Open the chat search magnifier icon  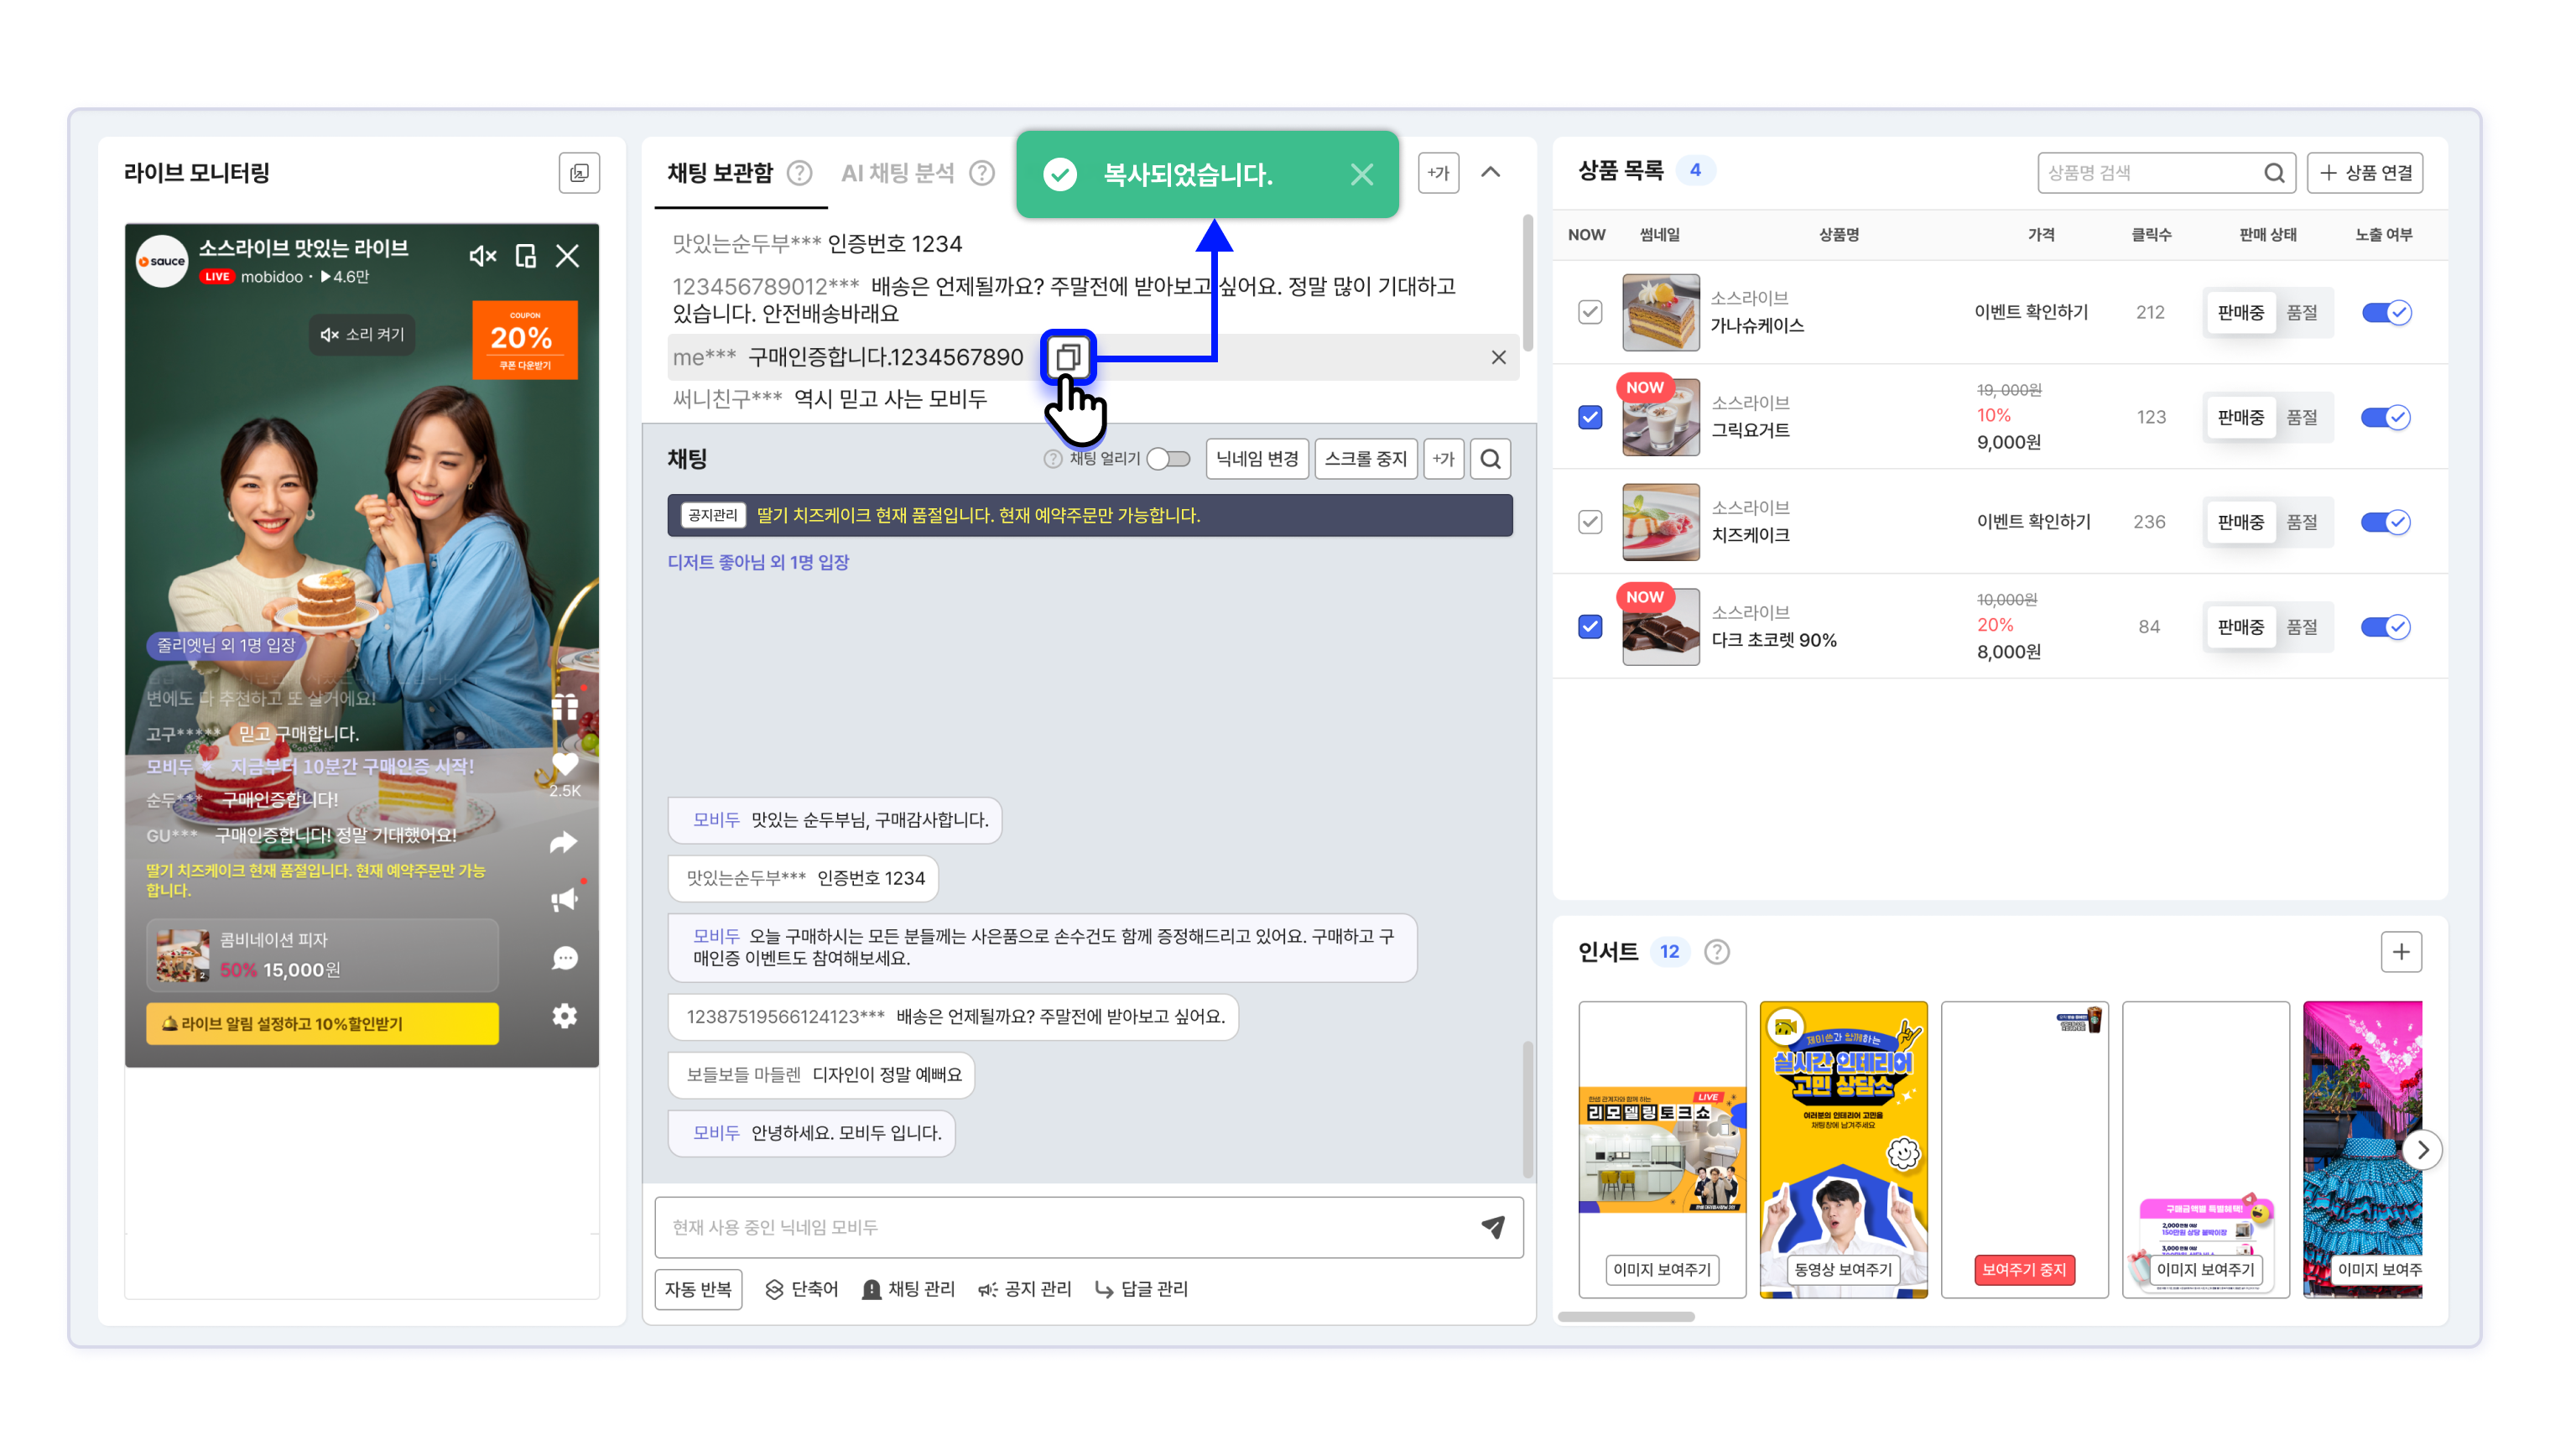pyautogui.click(x=1490, y=459)
